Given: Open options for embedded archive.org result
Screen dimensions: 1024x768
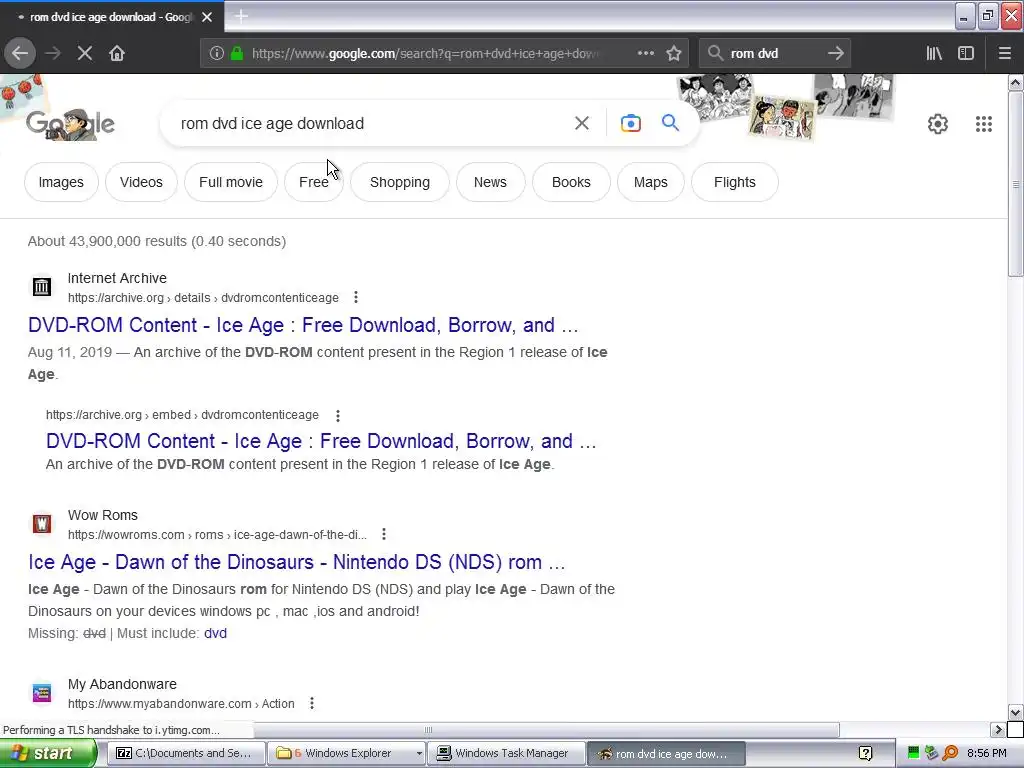Looking at the screenshot, I should [x=338, y=415].
